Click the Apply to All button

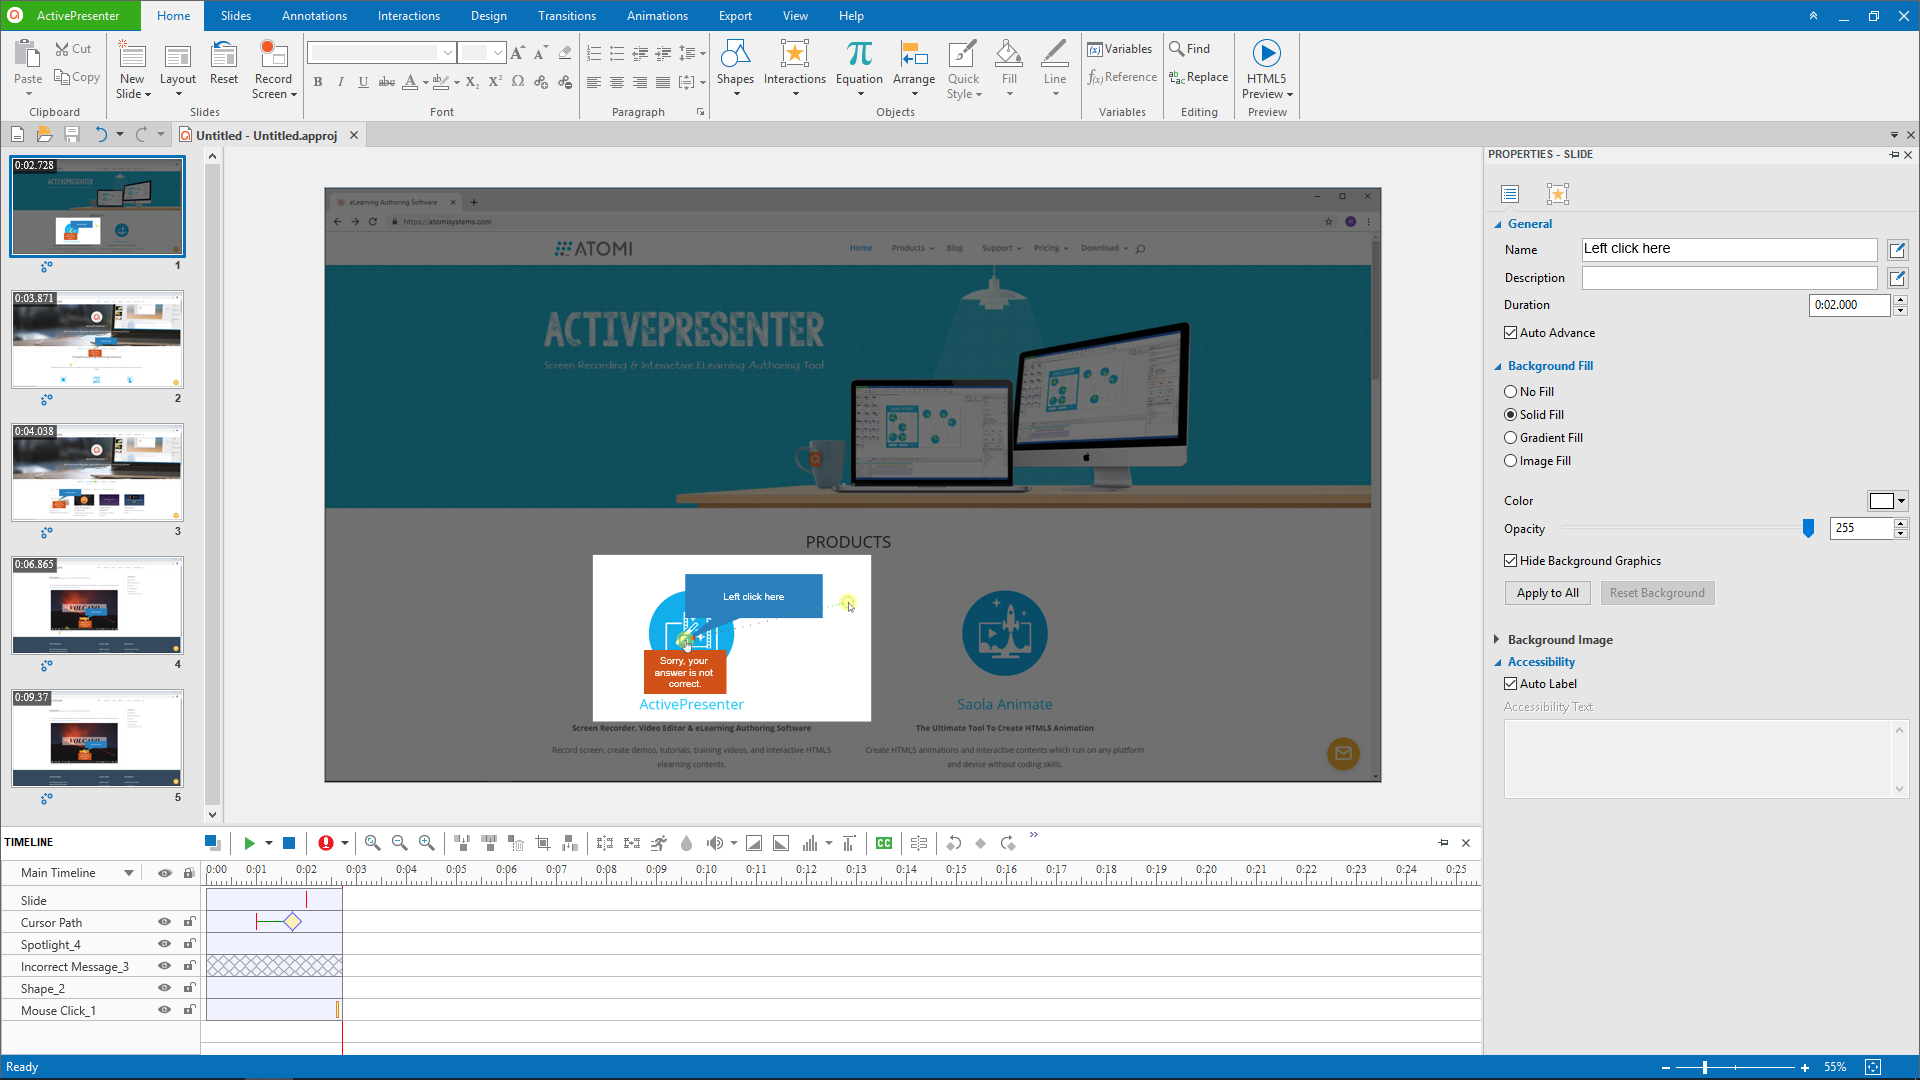tap(1547, 593)
